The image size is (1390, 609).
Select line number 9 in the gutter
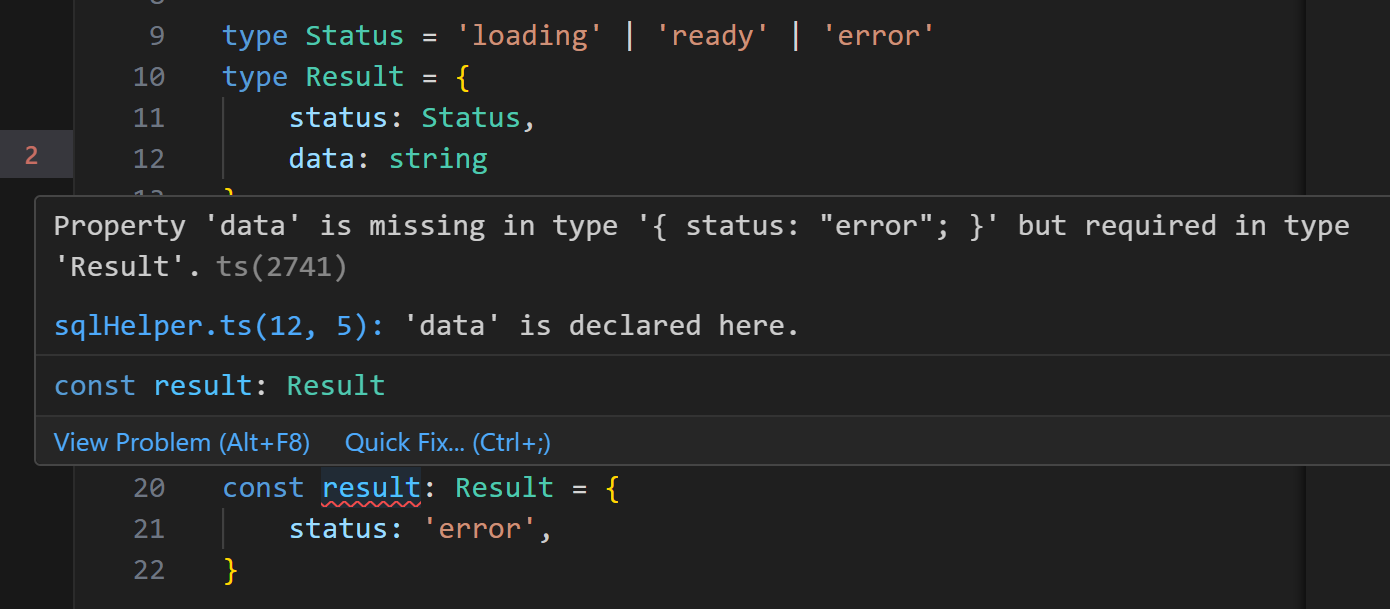(x=156, y=36)
